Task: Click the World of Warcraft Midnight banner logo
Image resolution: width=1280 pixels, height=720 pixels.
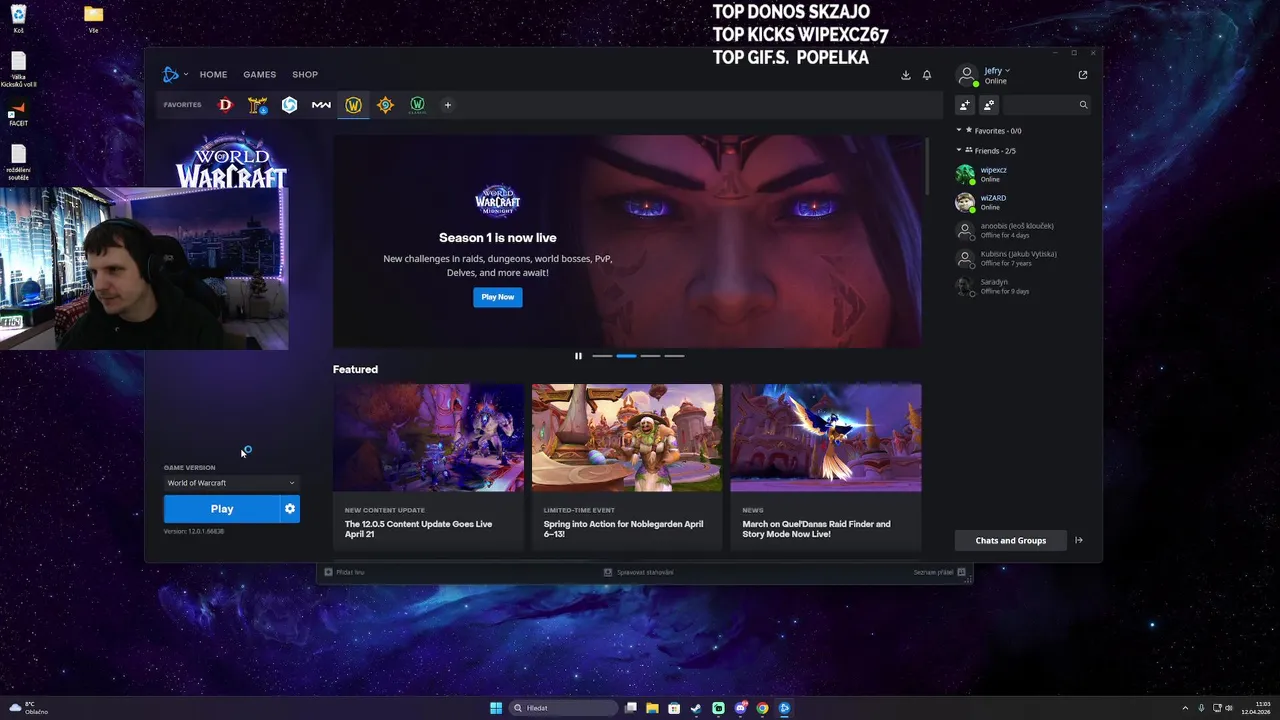Action: click(x=497, y=200)
